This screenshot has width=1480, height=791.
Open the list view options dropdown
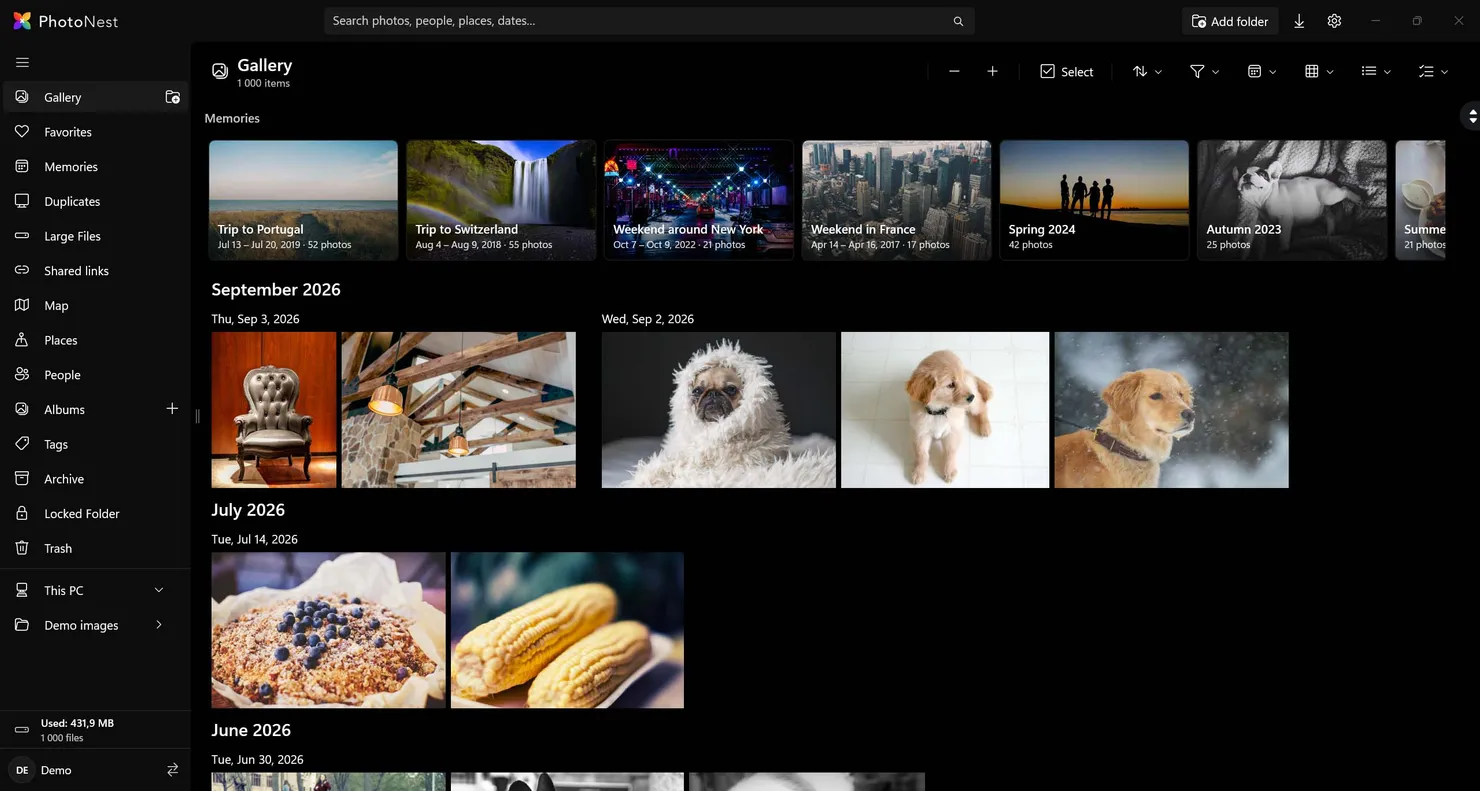tap(1376, 71)
